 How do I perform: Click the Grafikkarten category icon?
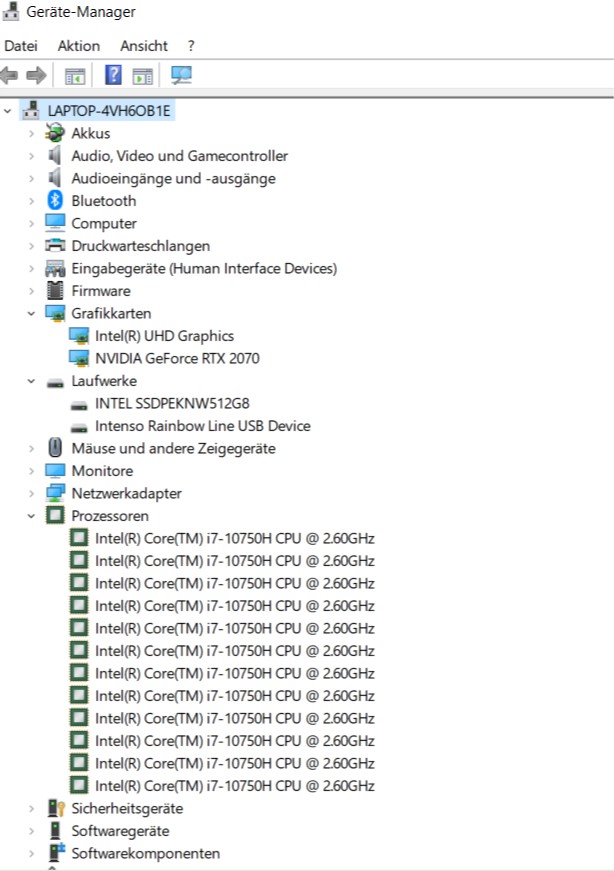[54, 313]
